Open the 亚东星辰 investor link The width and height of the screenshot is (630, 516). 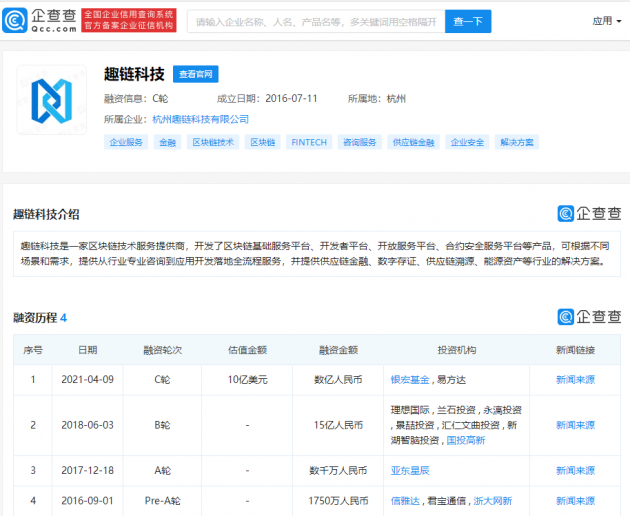tap(410, 470)
